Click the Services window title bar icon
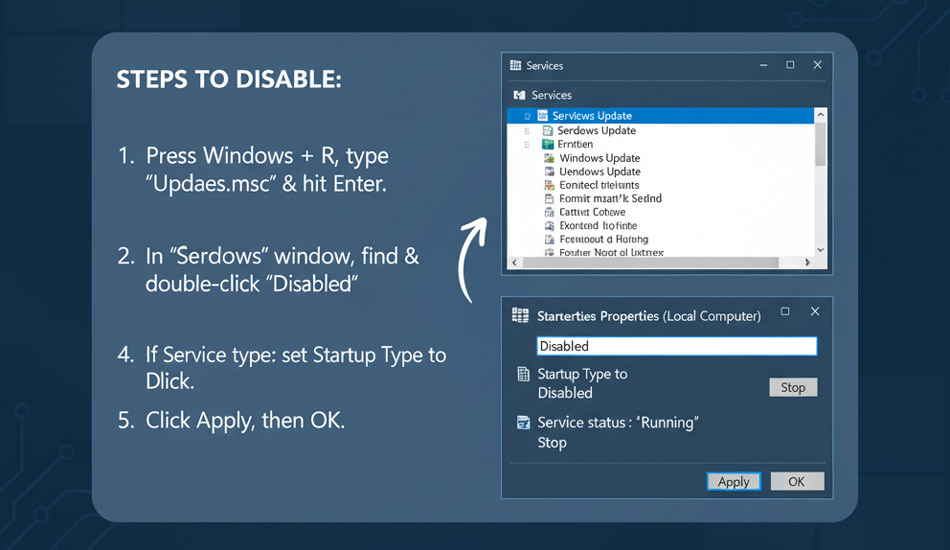 (x=516, y=65)
